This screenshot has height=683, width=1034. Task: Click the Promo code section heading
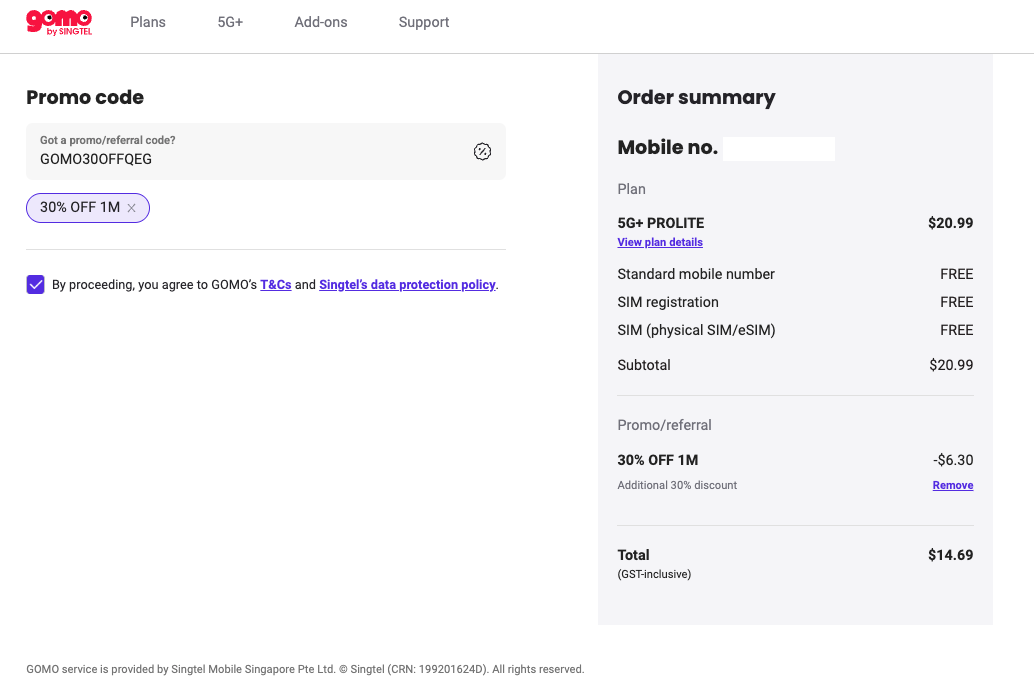(x=85, y=97)
